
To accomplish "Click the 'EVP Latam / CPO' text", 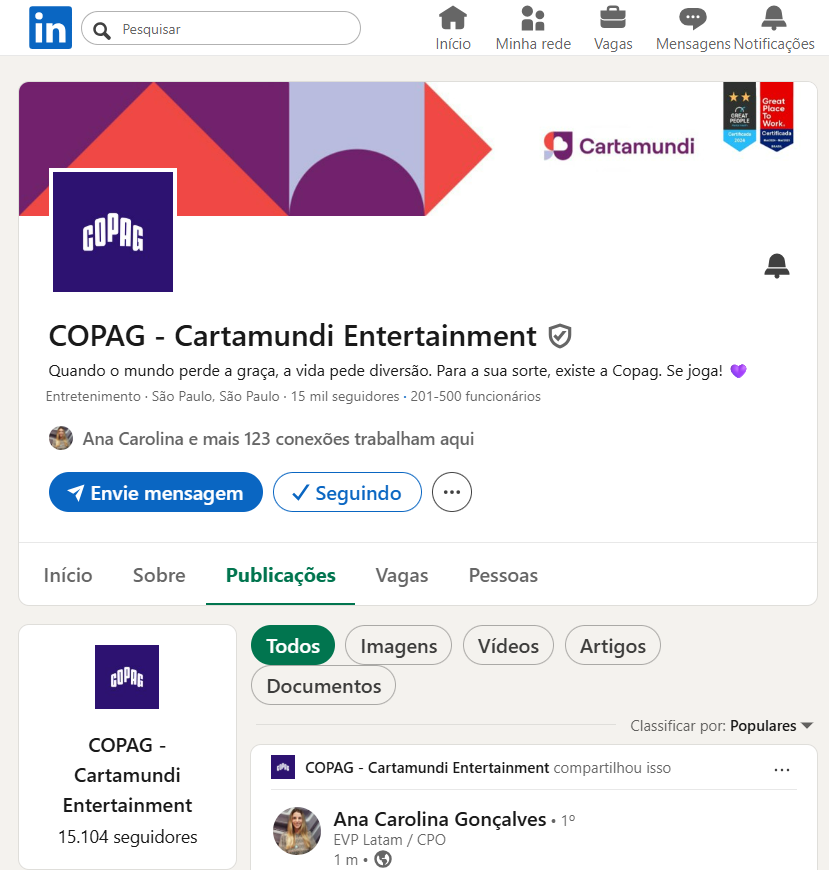I will (x=390, y=840).
